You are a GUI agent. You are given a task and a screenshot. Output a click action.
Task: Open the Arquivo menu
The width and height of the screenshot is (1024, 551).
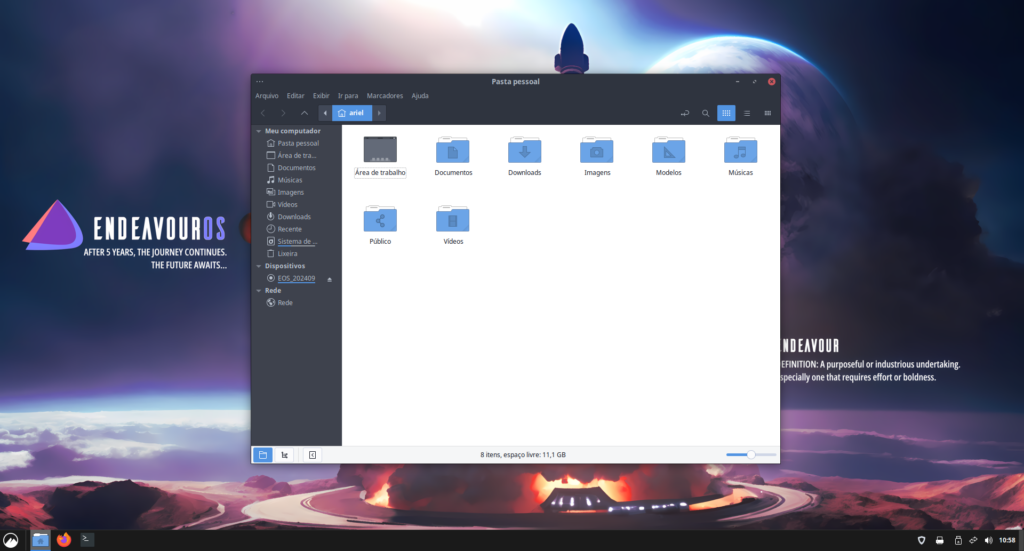coord(266,95)
